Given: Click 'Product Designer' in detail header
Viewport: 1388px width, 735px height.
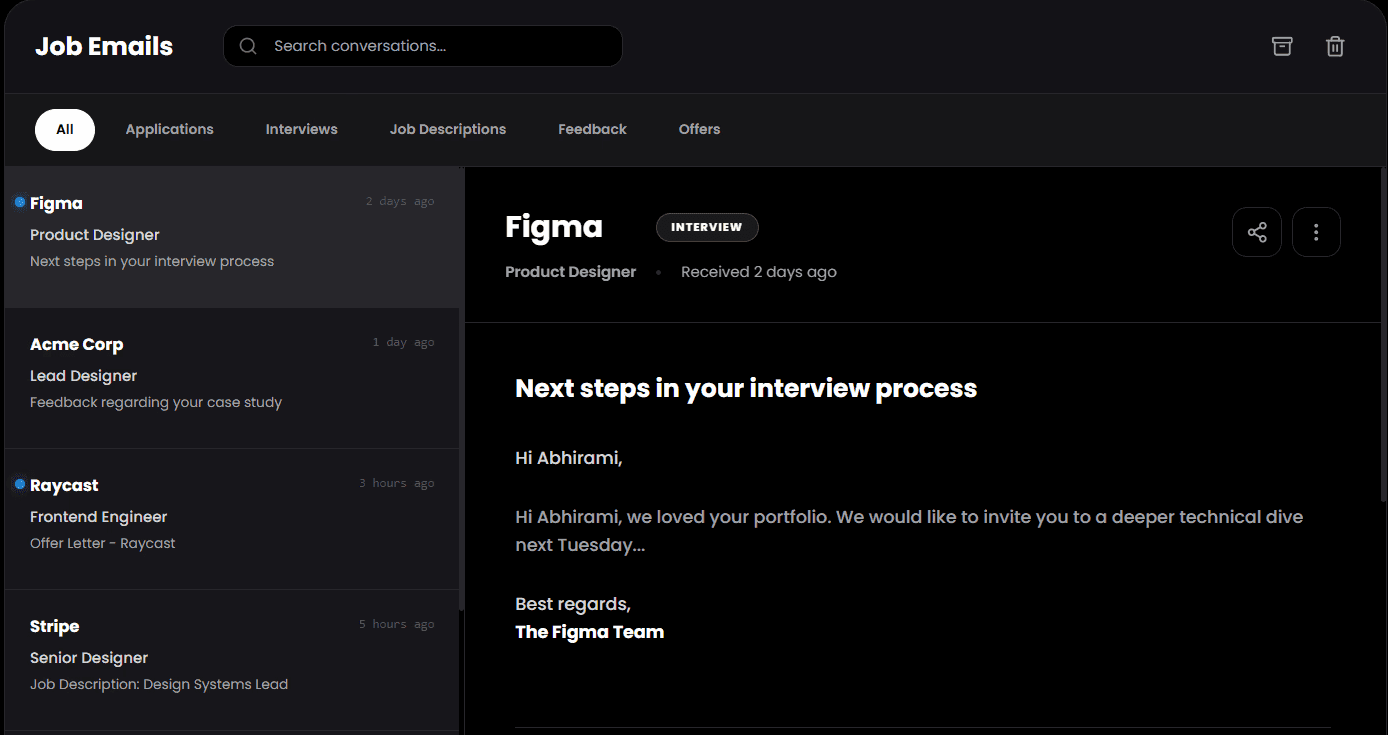Looking at the screenshot, I should click(570, 272).
